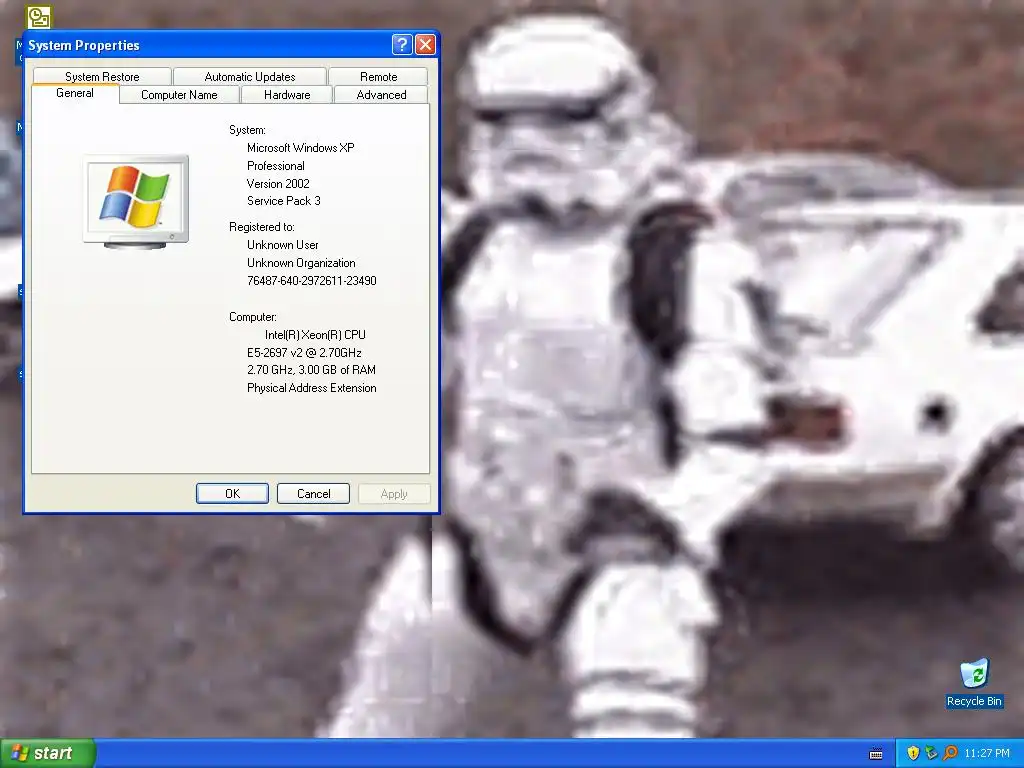The image size is (1024, 768).
Task: Open the Recycle Bin desktop icon
Action: click(974, 683)
